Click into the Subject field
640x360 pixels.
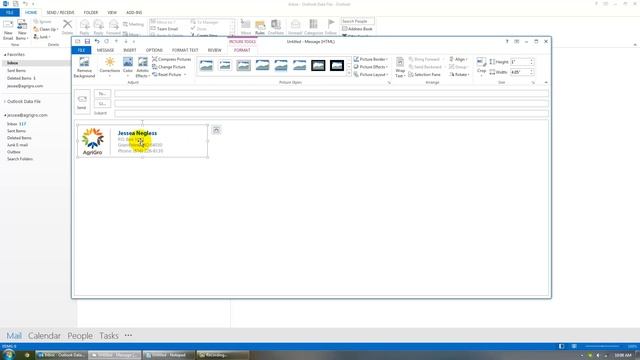(331, 113)
